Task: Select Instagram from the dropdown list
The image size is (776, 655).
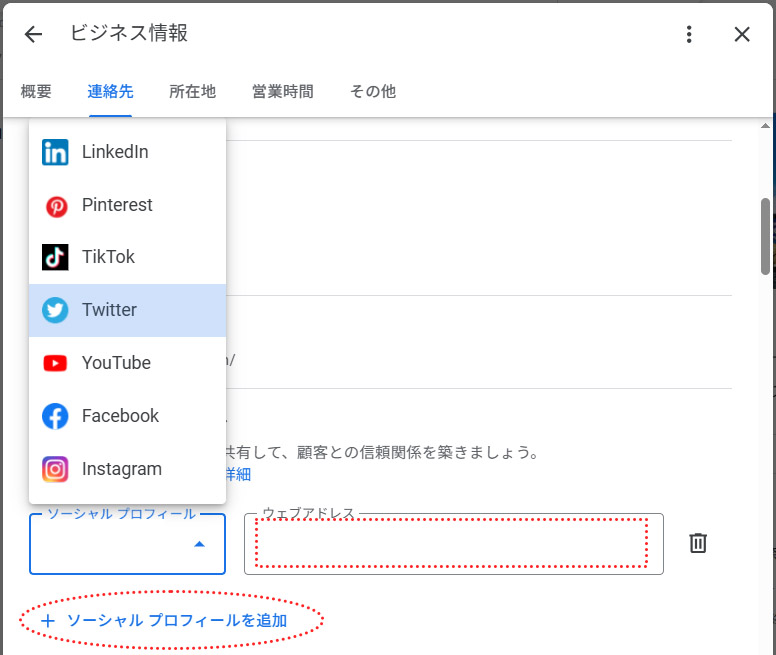Action: coord(128,469)
